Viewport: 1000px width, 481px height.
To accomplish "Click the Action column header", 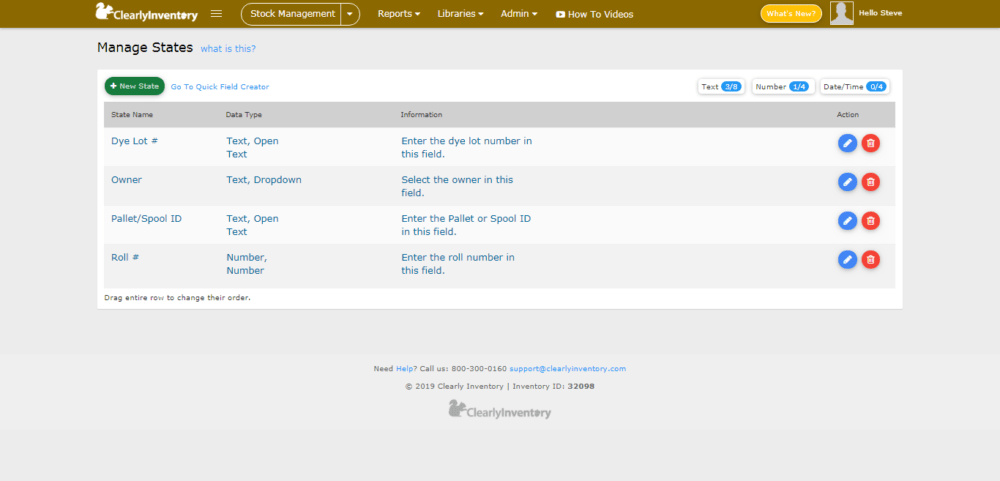I will pos(848,115).
